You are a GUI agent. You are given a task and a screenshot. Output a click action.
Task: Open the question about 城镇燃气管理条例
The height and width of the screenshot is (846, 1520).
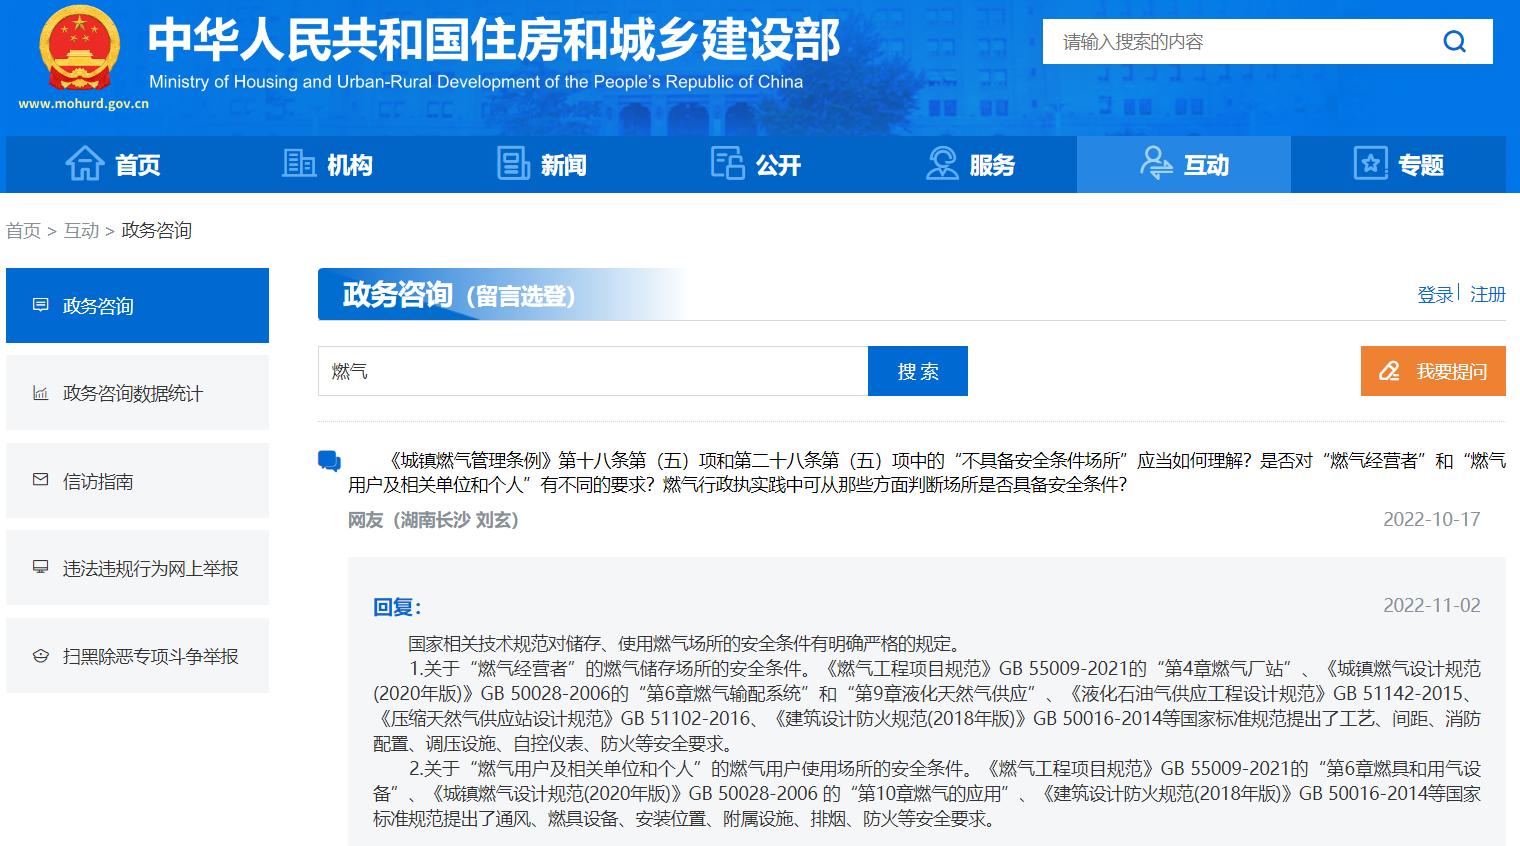tap(926, 472)
